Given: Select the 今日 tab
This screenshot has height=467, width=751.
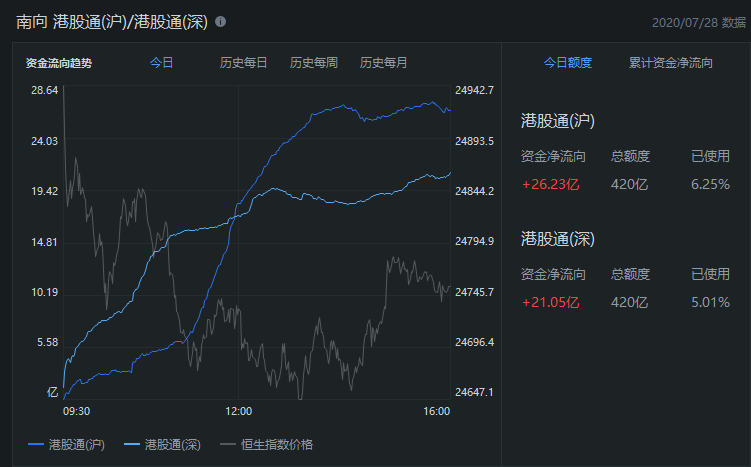Looking at the screenshot, I should (x=161, y=63).
